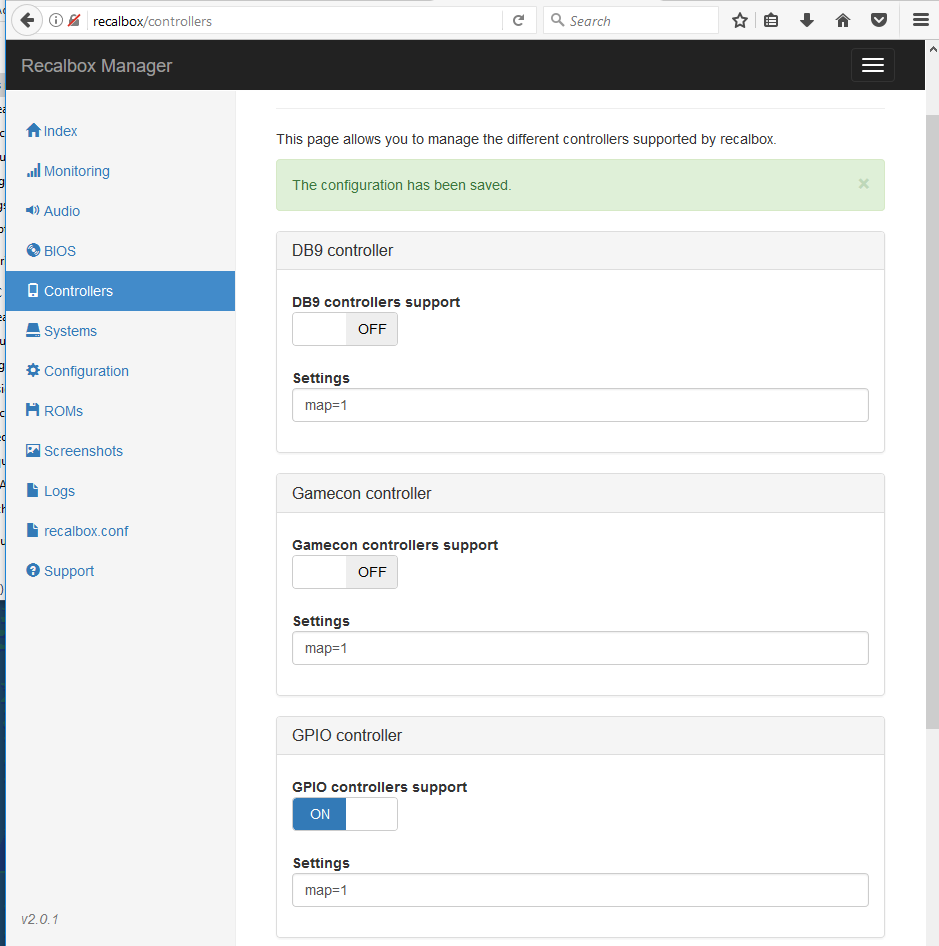Viewport: 939px width, 946px height.
Task: Dismiss the configuration saved alert
Action: (864, 184)
